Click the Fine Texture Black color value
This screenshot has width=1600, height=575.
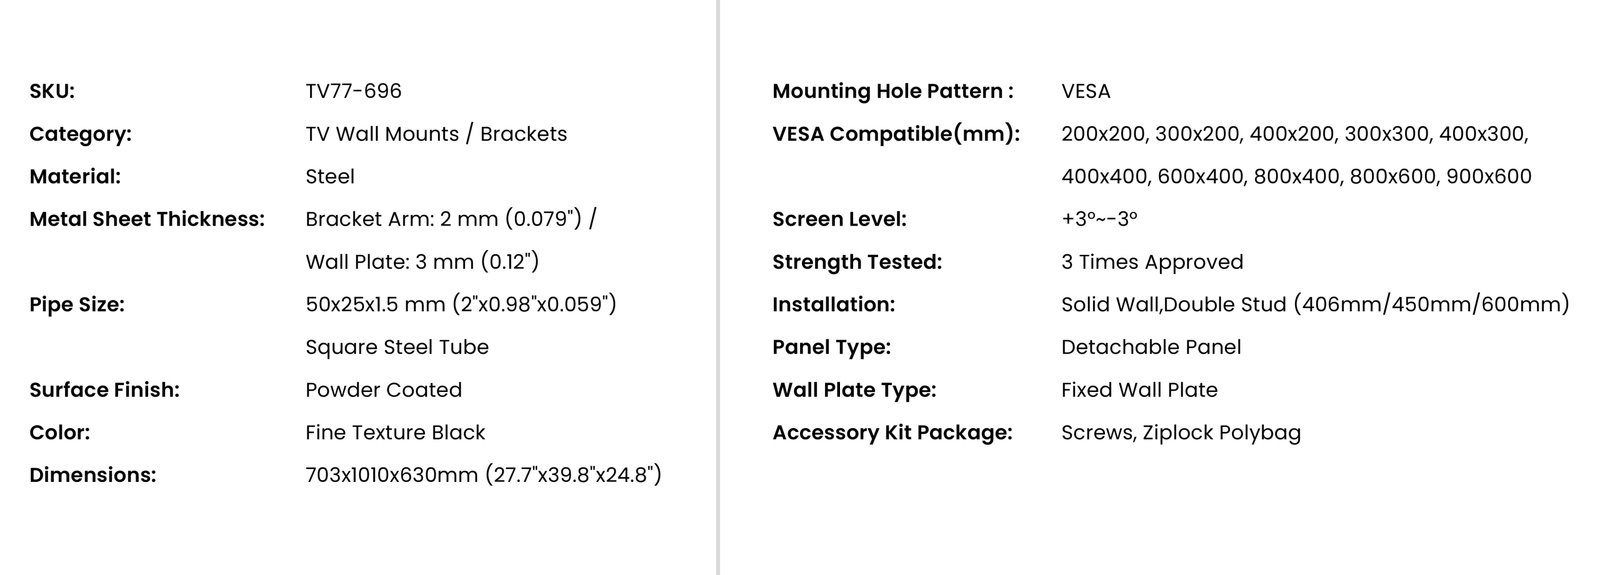(395, 433)
